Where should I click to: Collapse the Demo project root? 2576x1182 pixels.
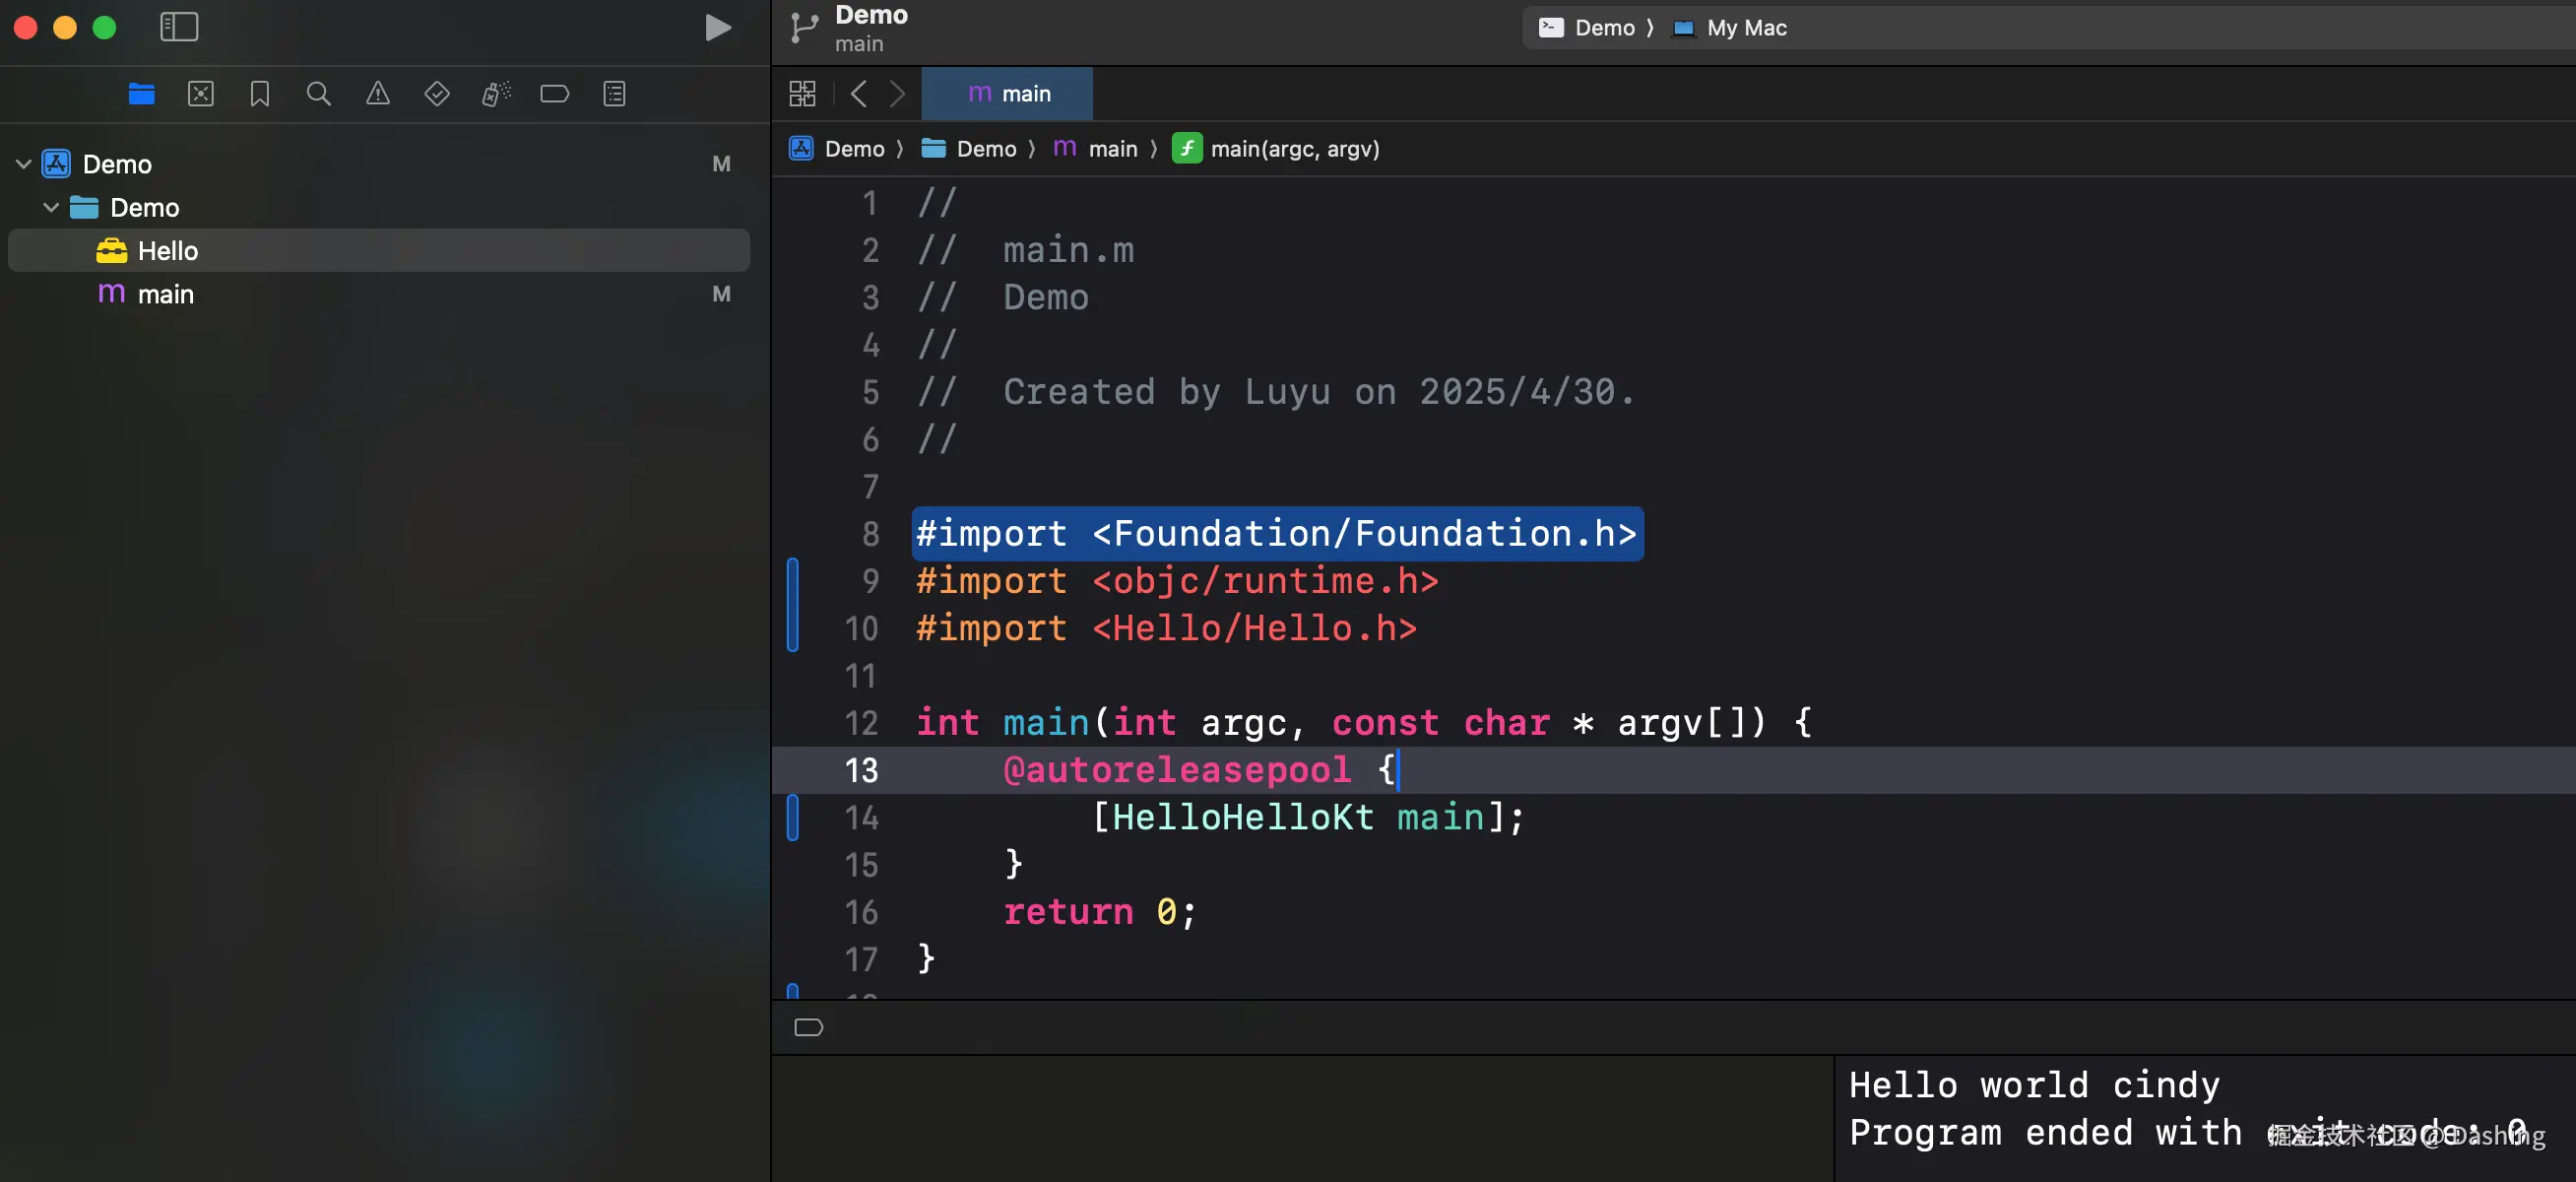click(24, 164)
